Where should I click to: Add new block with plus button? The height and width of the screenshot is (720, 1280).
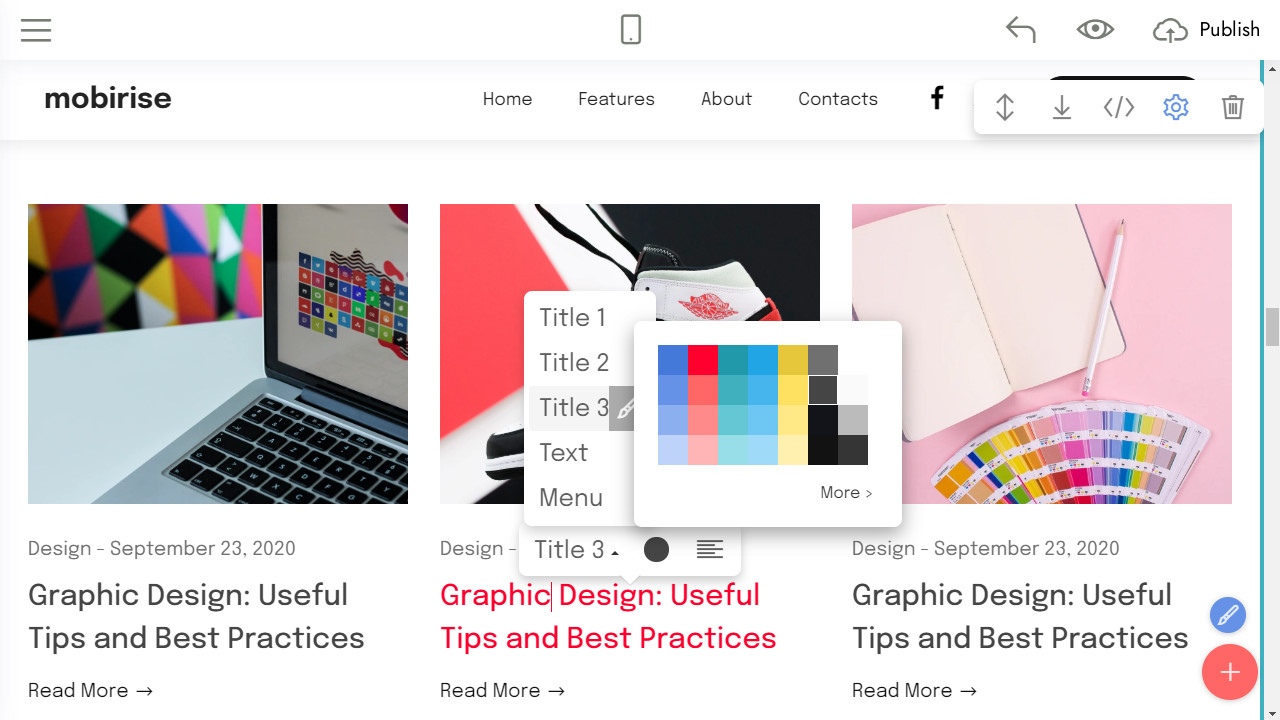1230,672
